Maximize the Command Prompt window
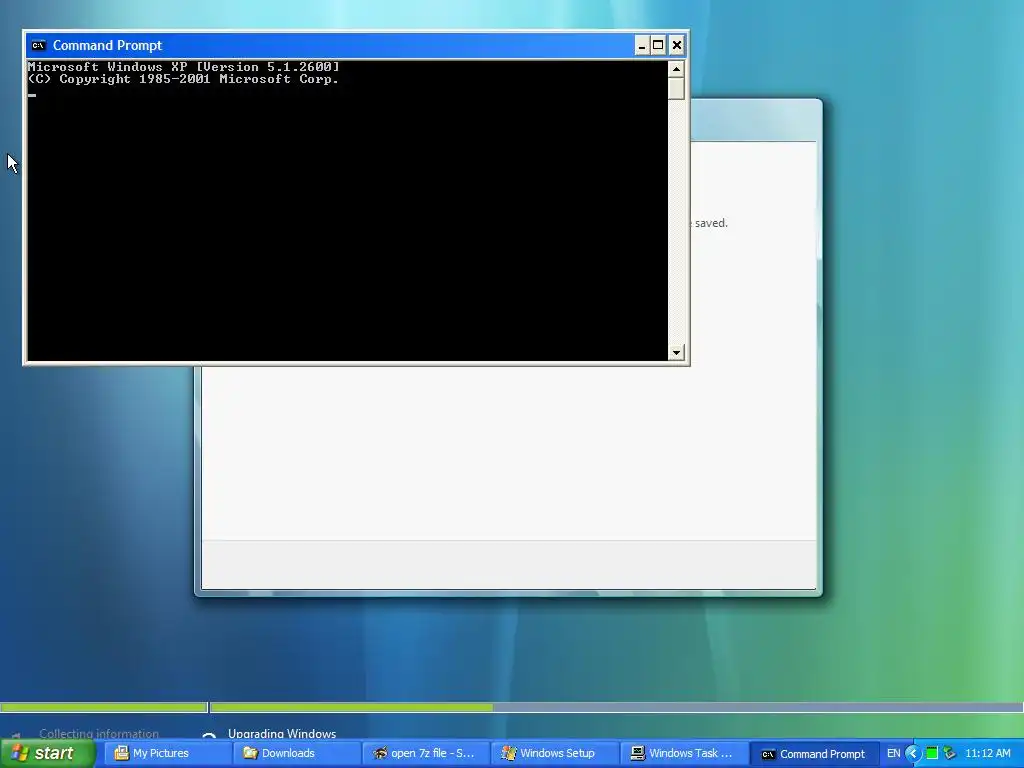Viewport: 1024px width, 768px height. tap(658, 45)
